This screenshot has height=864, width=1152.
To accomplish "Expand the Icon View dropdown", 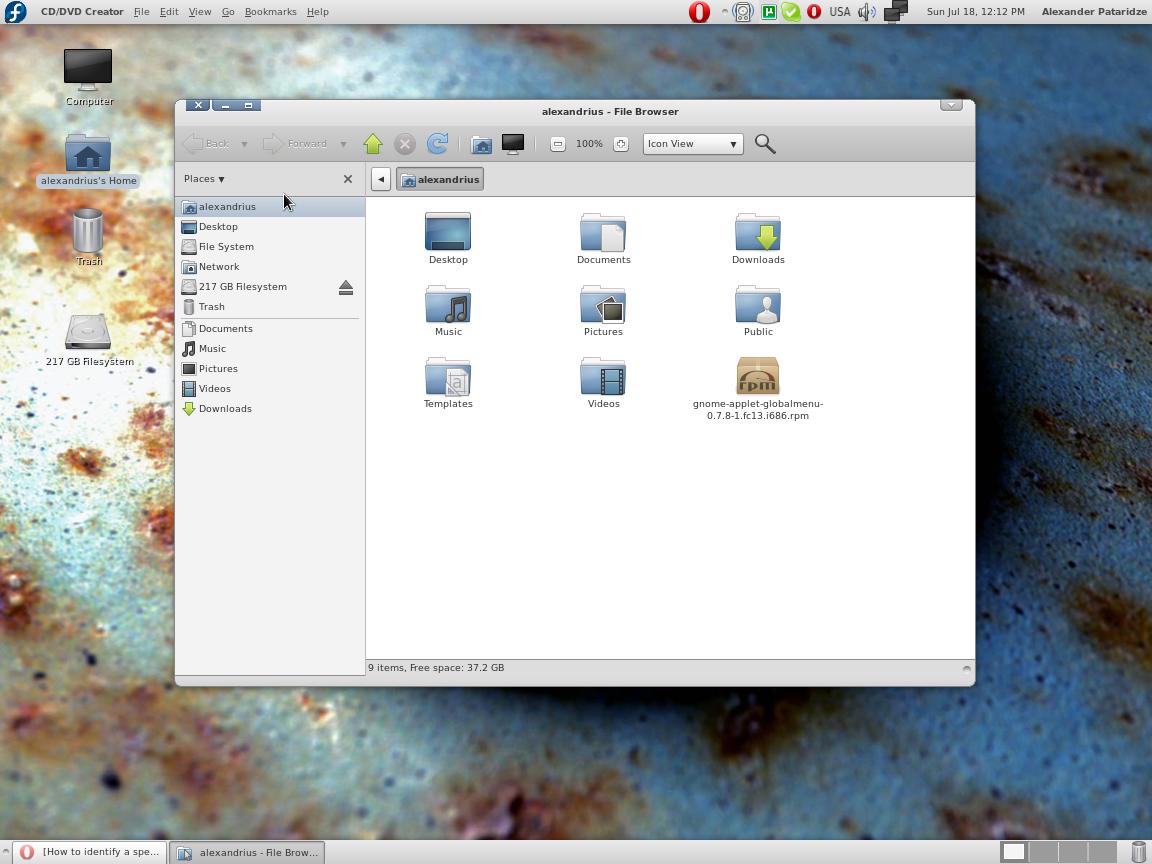I will click(693, 144).
